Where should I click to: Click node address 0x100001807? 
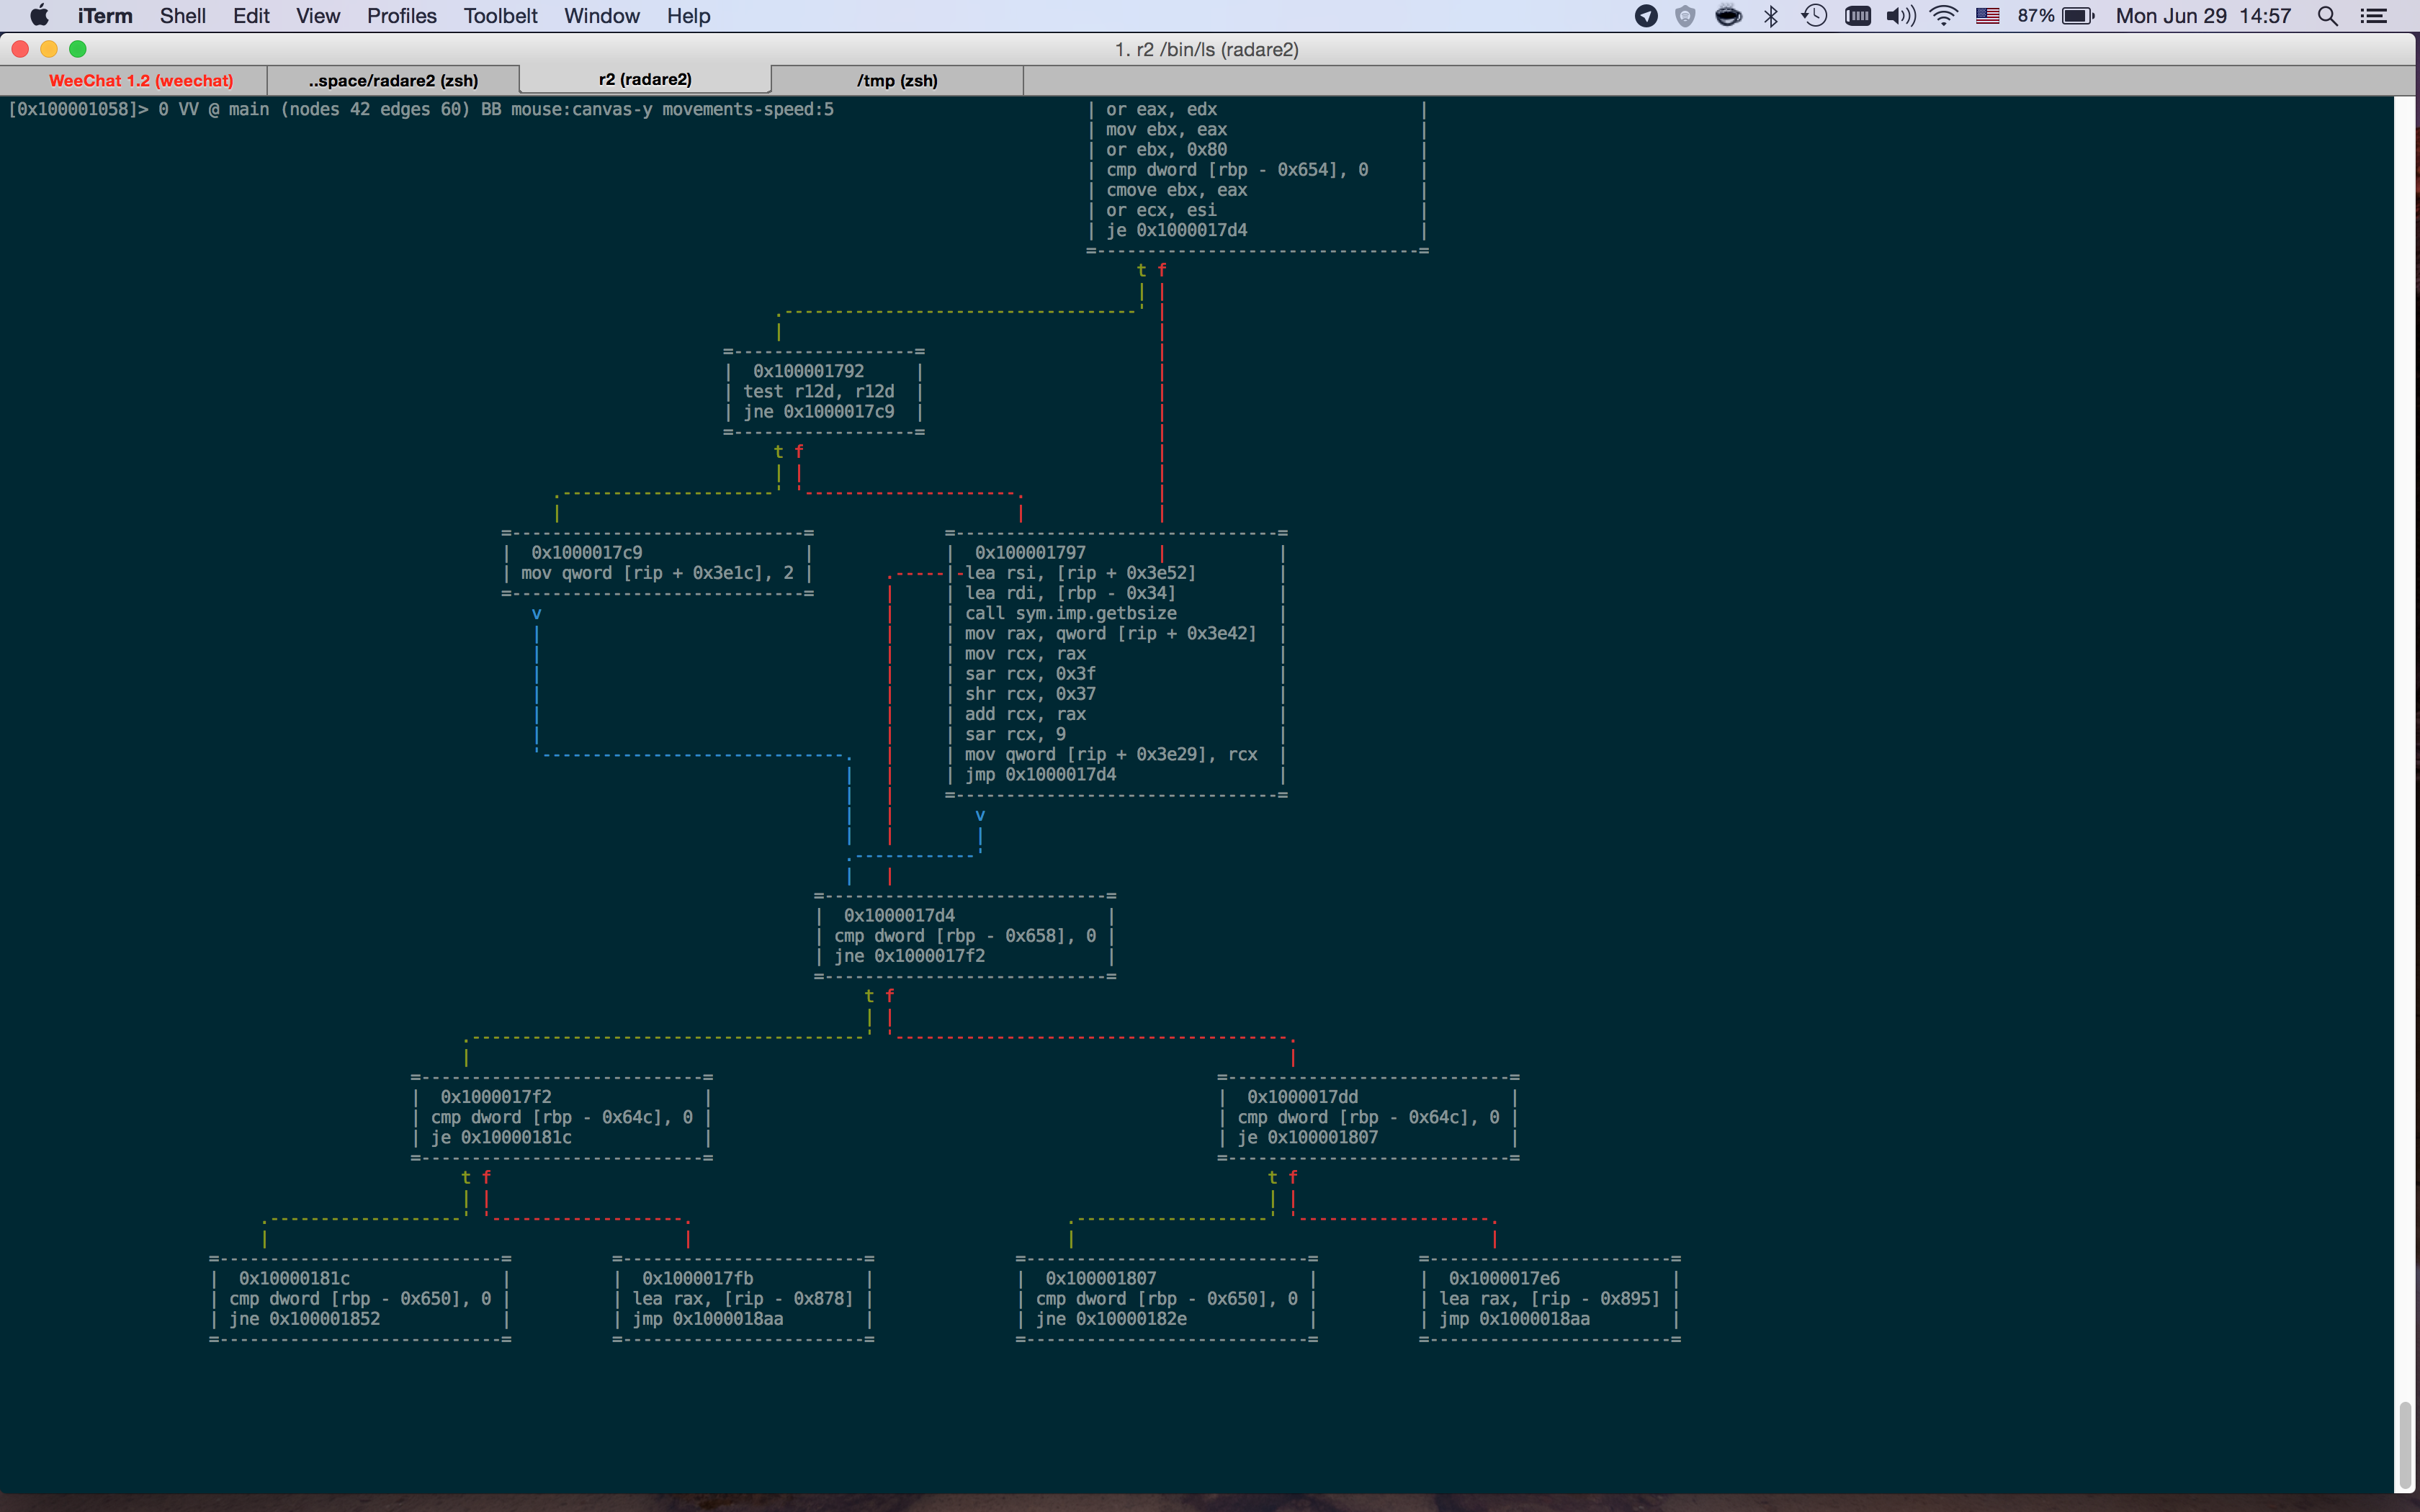tap(1101, 1278)
